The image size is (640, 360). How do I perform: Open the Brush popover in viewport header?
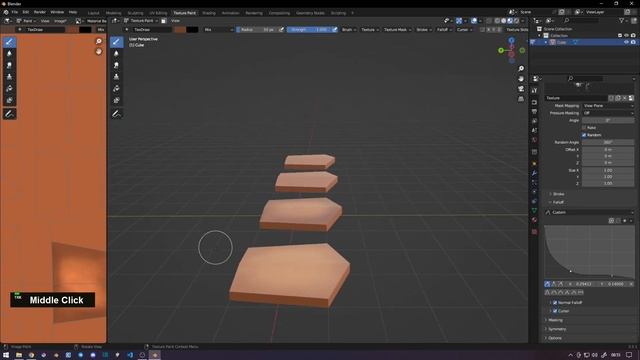[x=349, y=29]
